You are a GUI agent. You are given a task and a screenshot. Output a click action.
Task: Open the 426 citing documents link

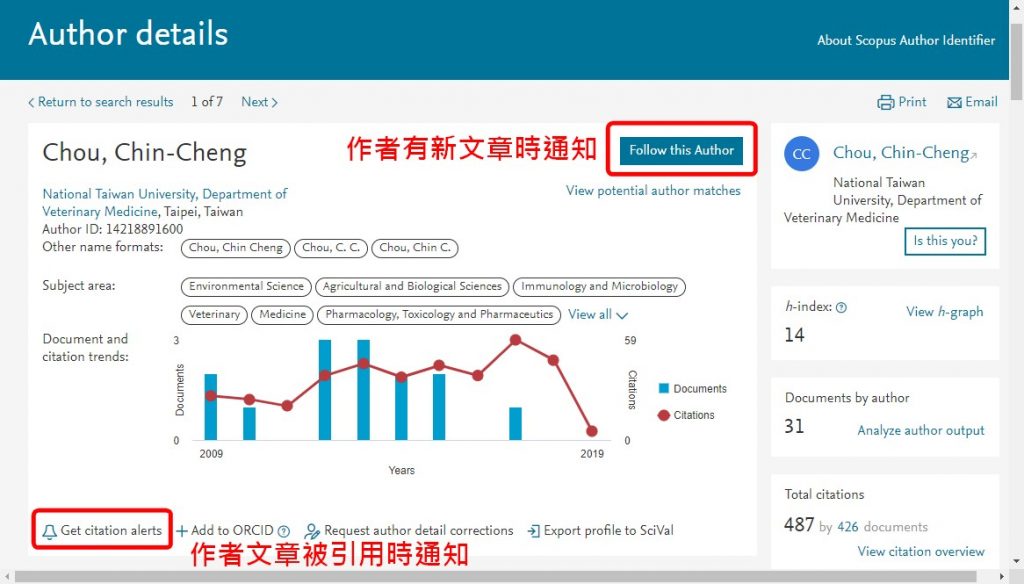click(x=848, y=527)
